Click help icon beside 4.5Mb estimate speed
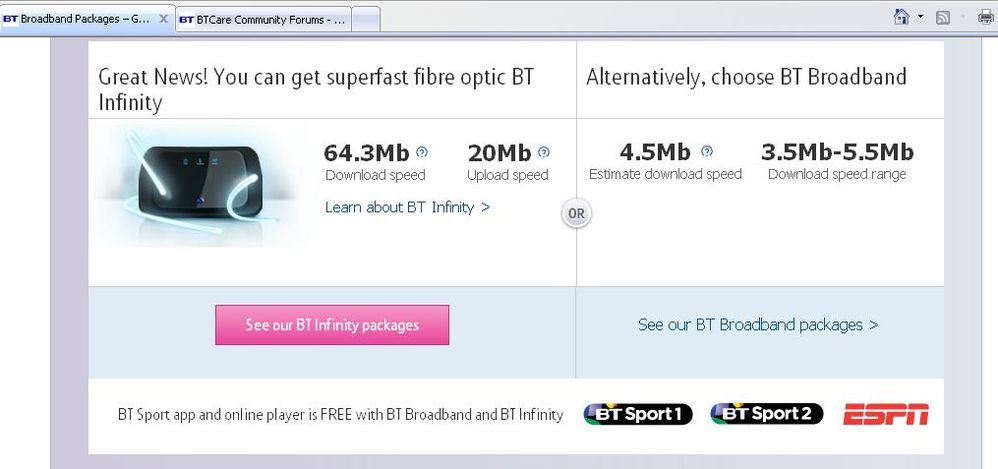Viewport: 998px width, 469px height. coord(707,151)
